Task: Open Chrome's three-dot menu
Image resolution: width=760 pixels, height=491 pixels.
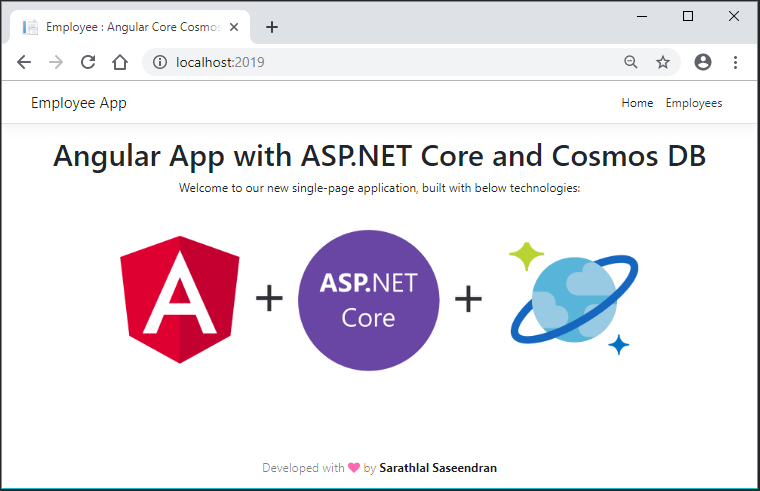Action: 735,62
